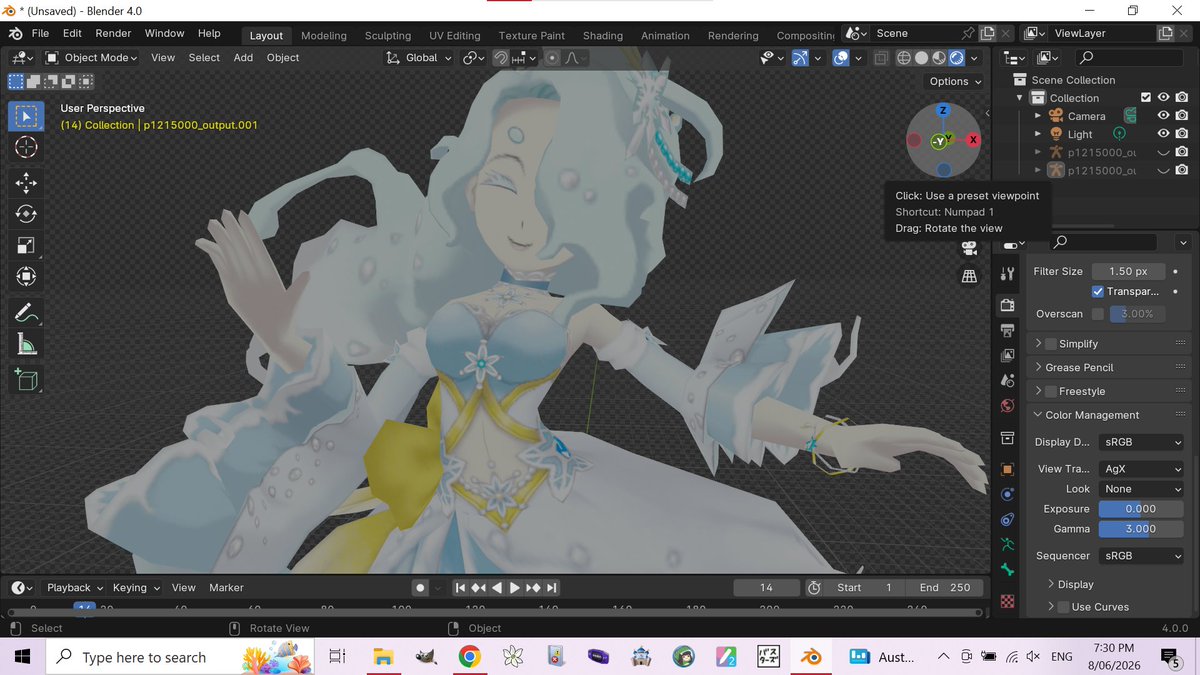Open the Look None dropdown

(1141, 489)
